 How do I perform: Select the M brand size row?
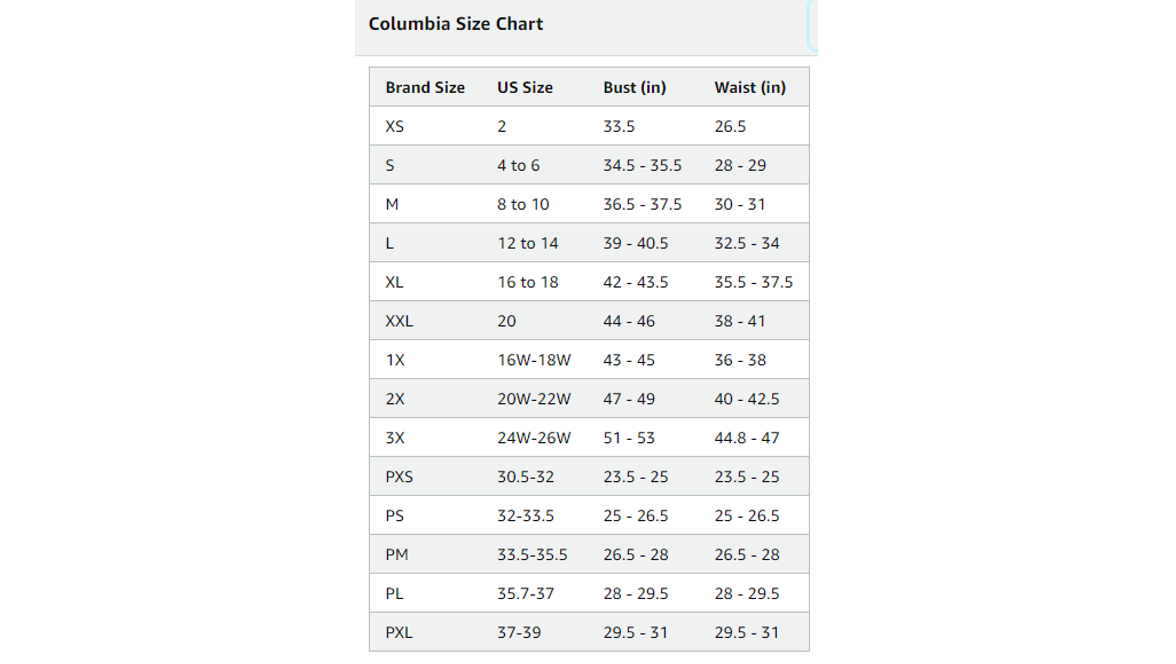(589, 204)
